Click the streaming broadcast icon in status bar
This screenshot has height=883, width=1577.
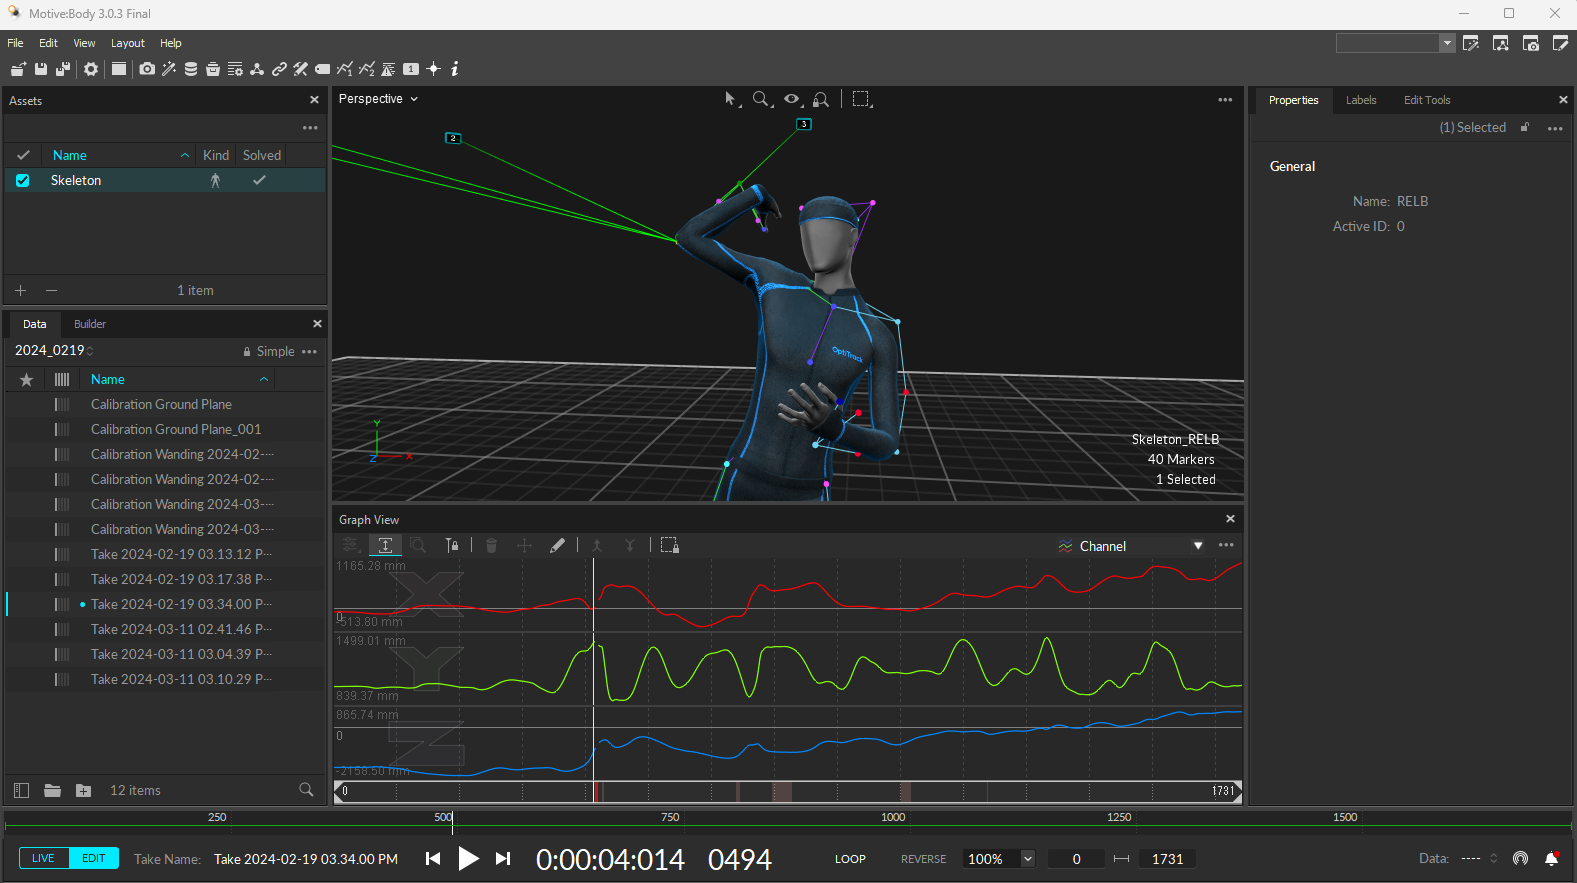pos(1520,858)
